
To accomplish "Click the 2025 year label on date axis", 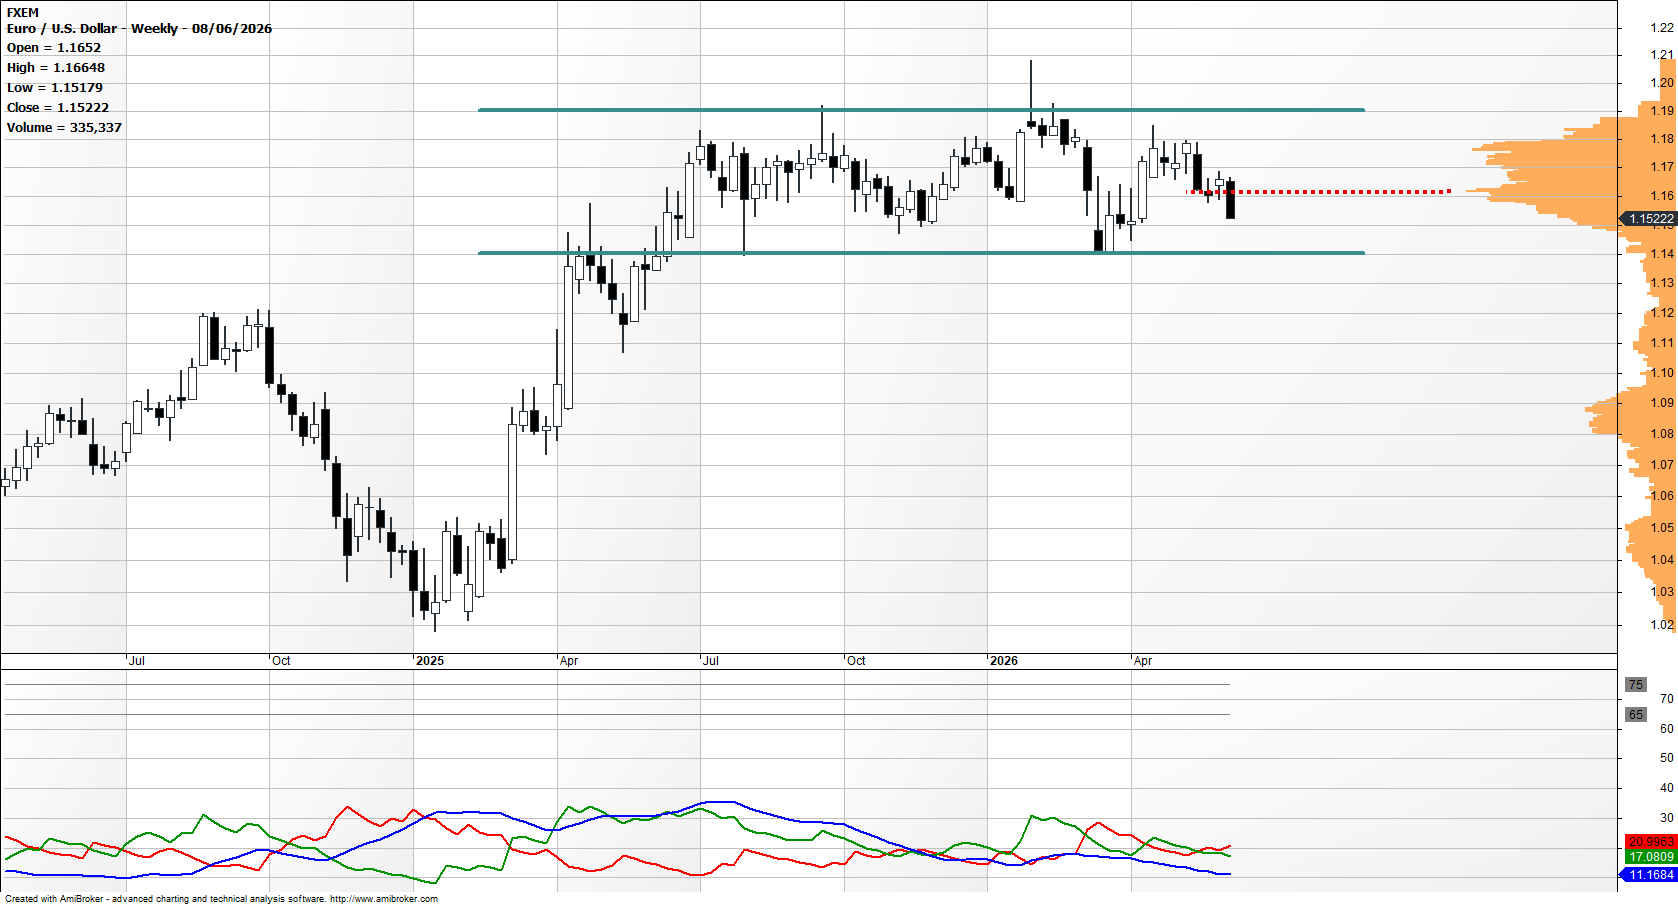I will [x=430, y=661].
